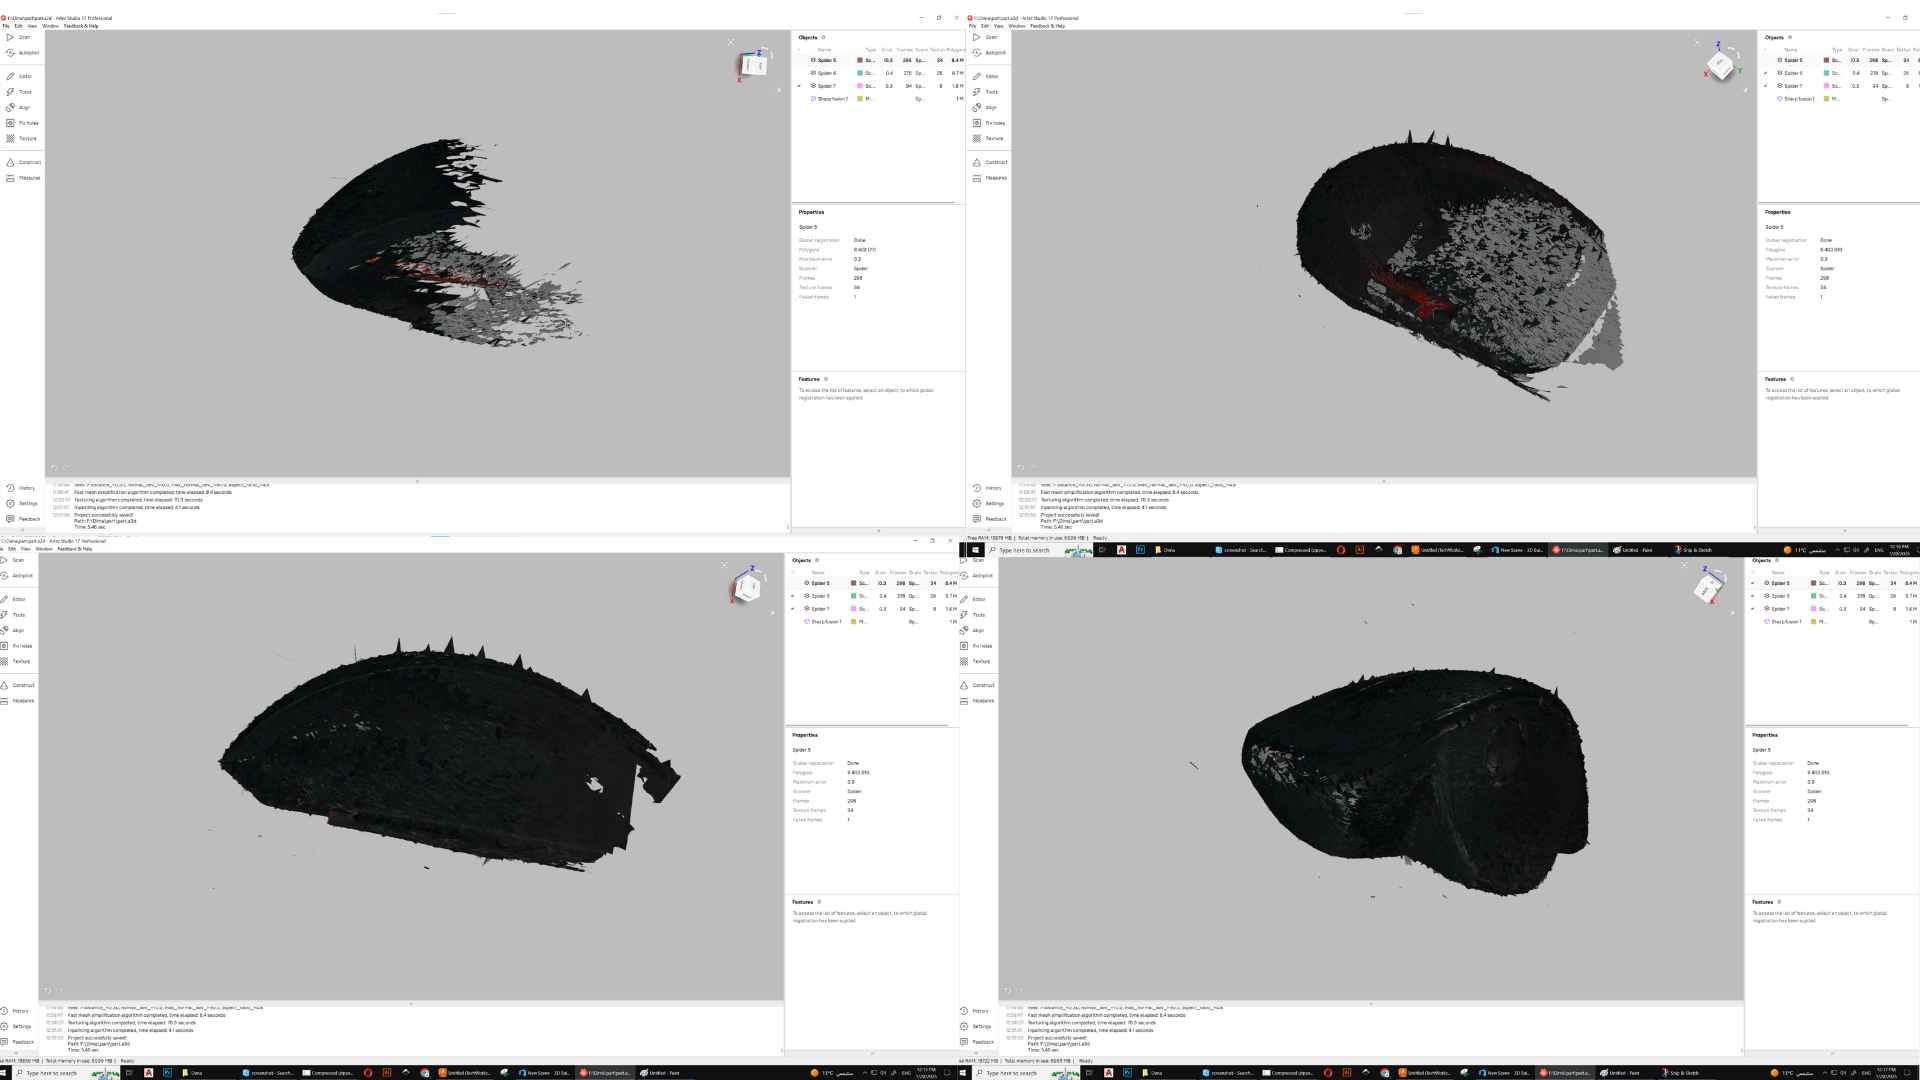
Task: Hide Spider 7 scan in bottom-right window
Action: pos(1753,609)
